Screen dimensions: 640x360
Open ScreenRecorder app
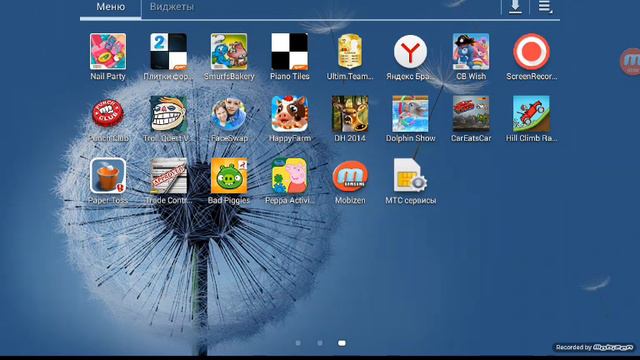pos(531,52)
